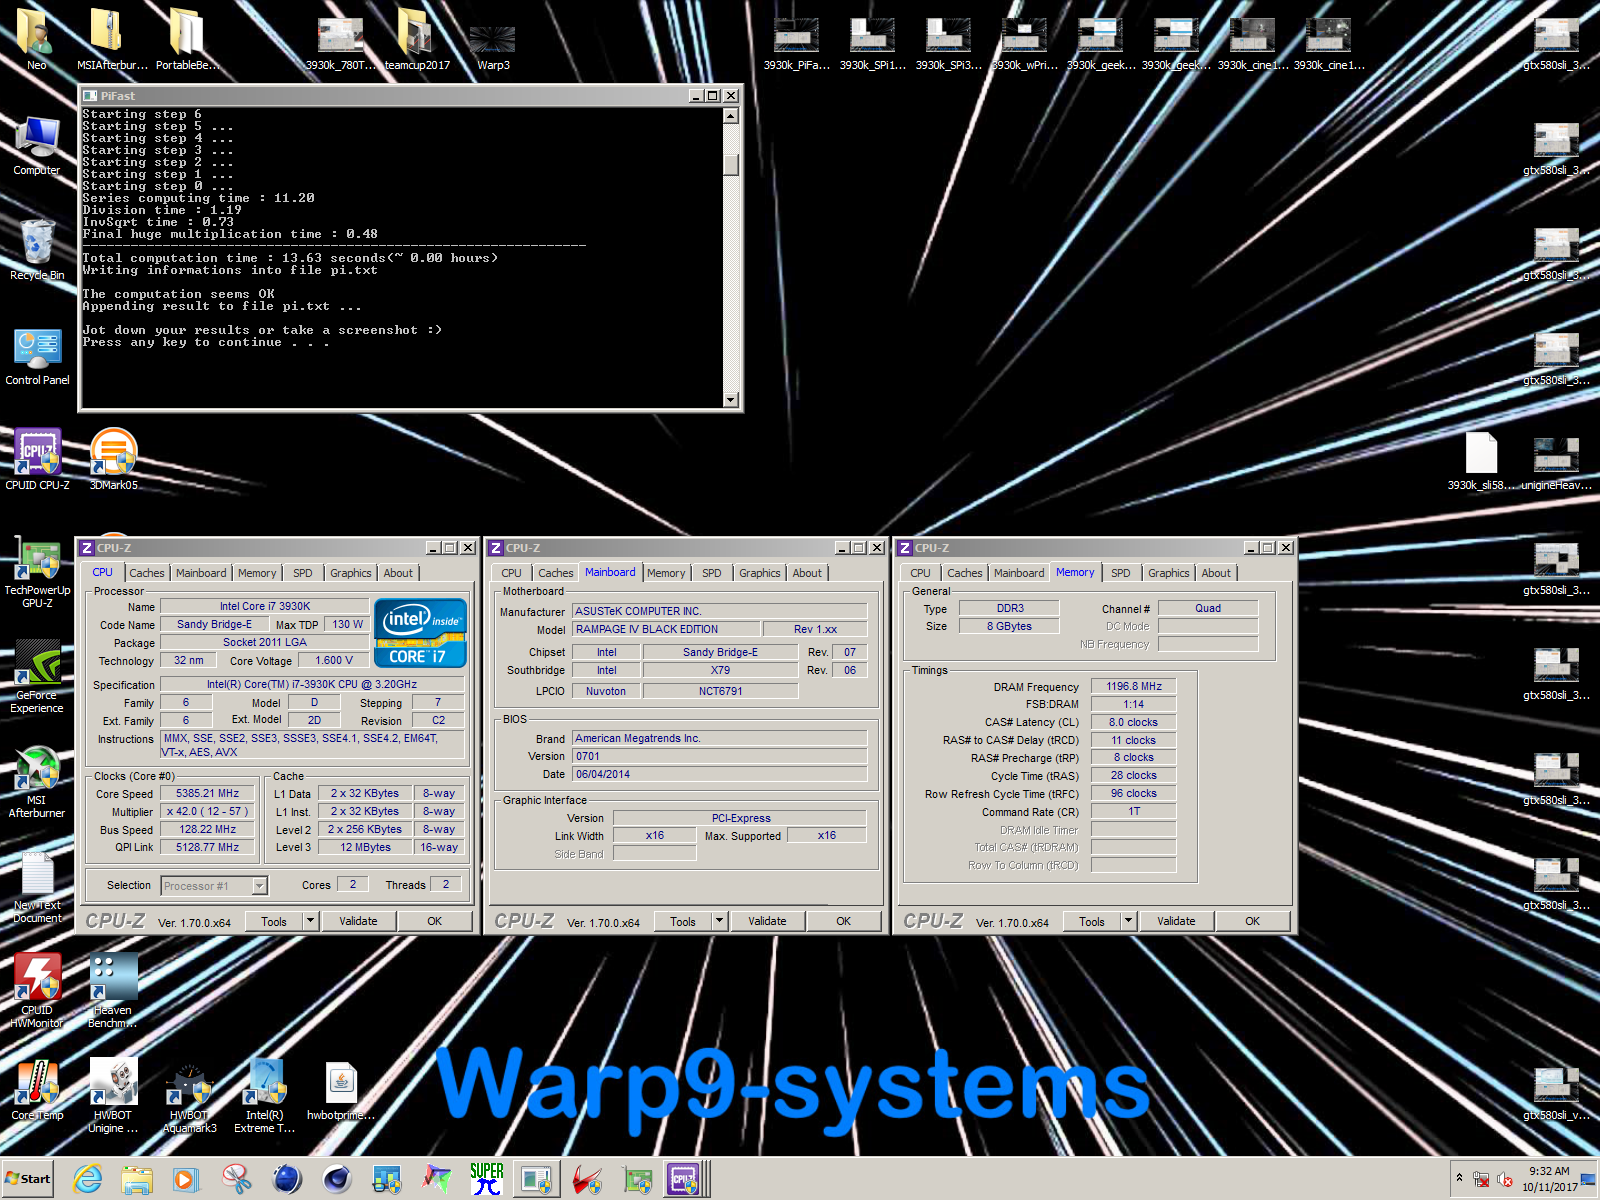Switch to CPU tab in Mainboard CPU-Z window
The image size is (1600, 1200).
point(512,573)
